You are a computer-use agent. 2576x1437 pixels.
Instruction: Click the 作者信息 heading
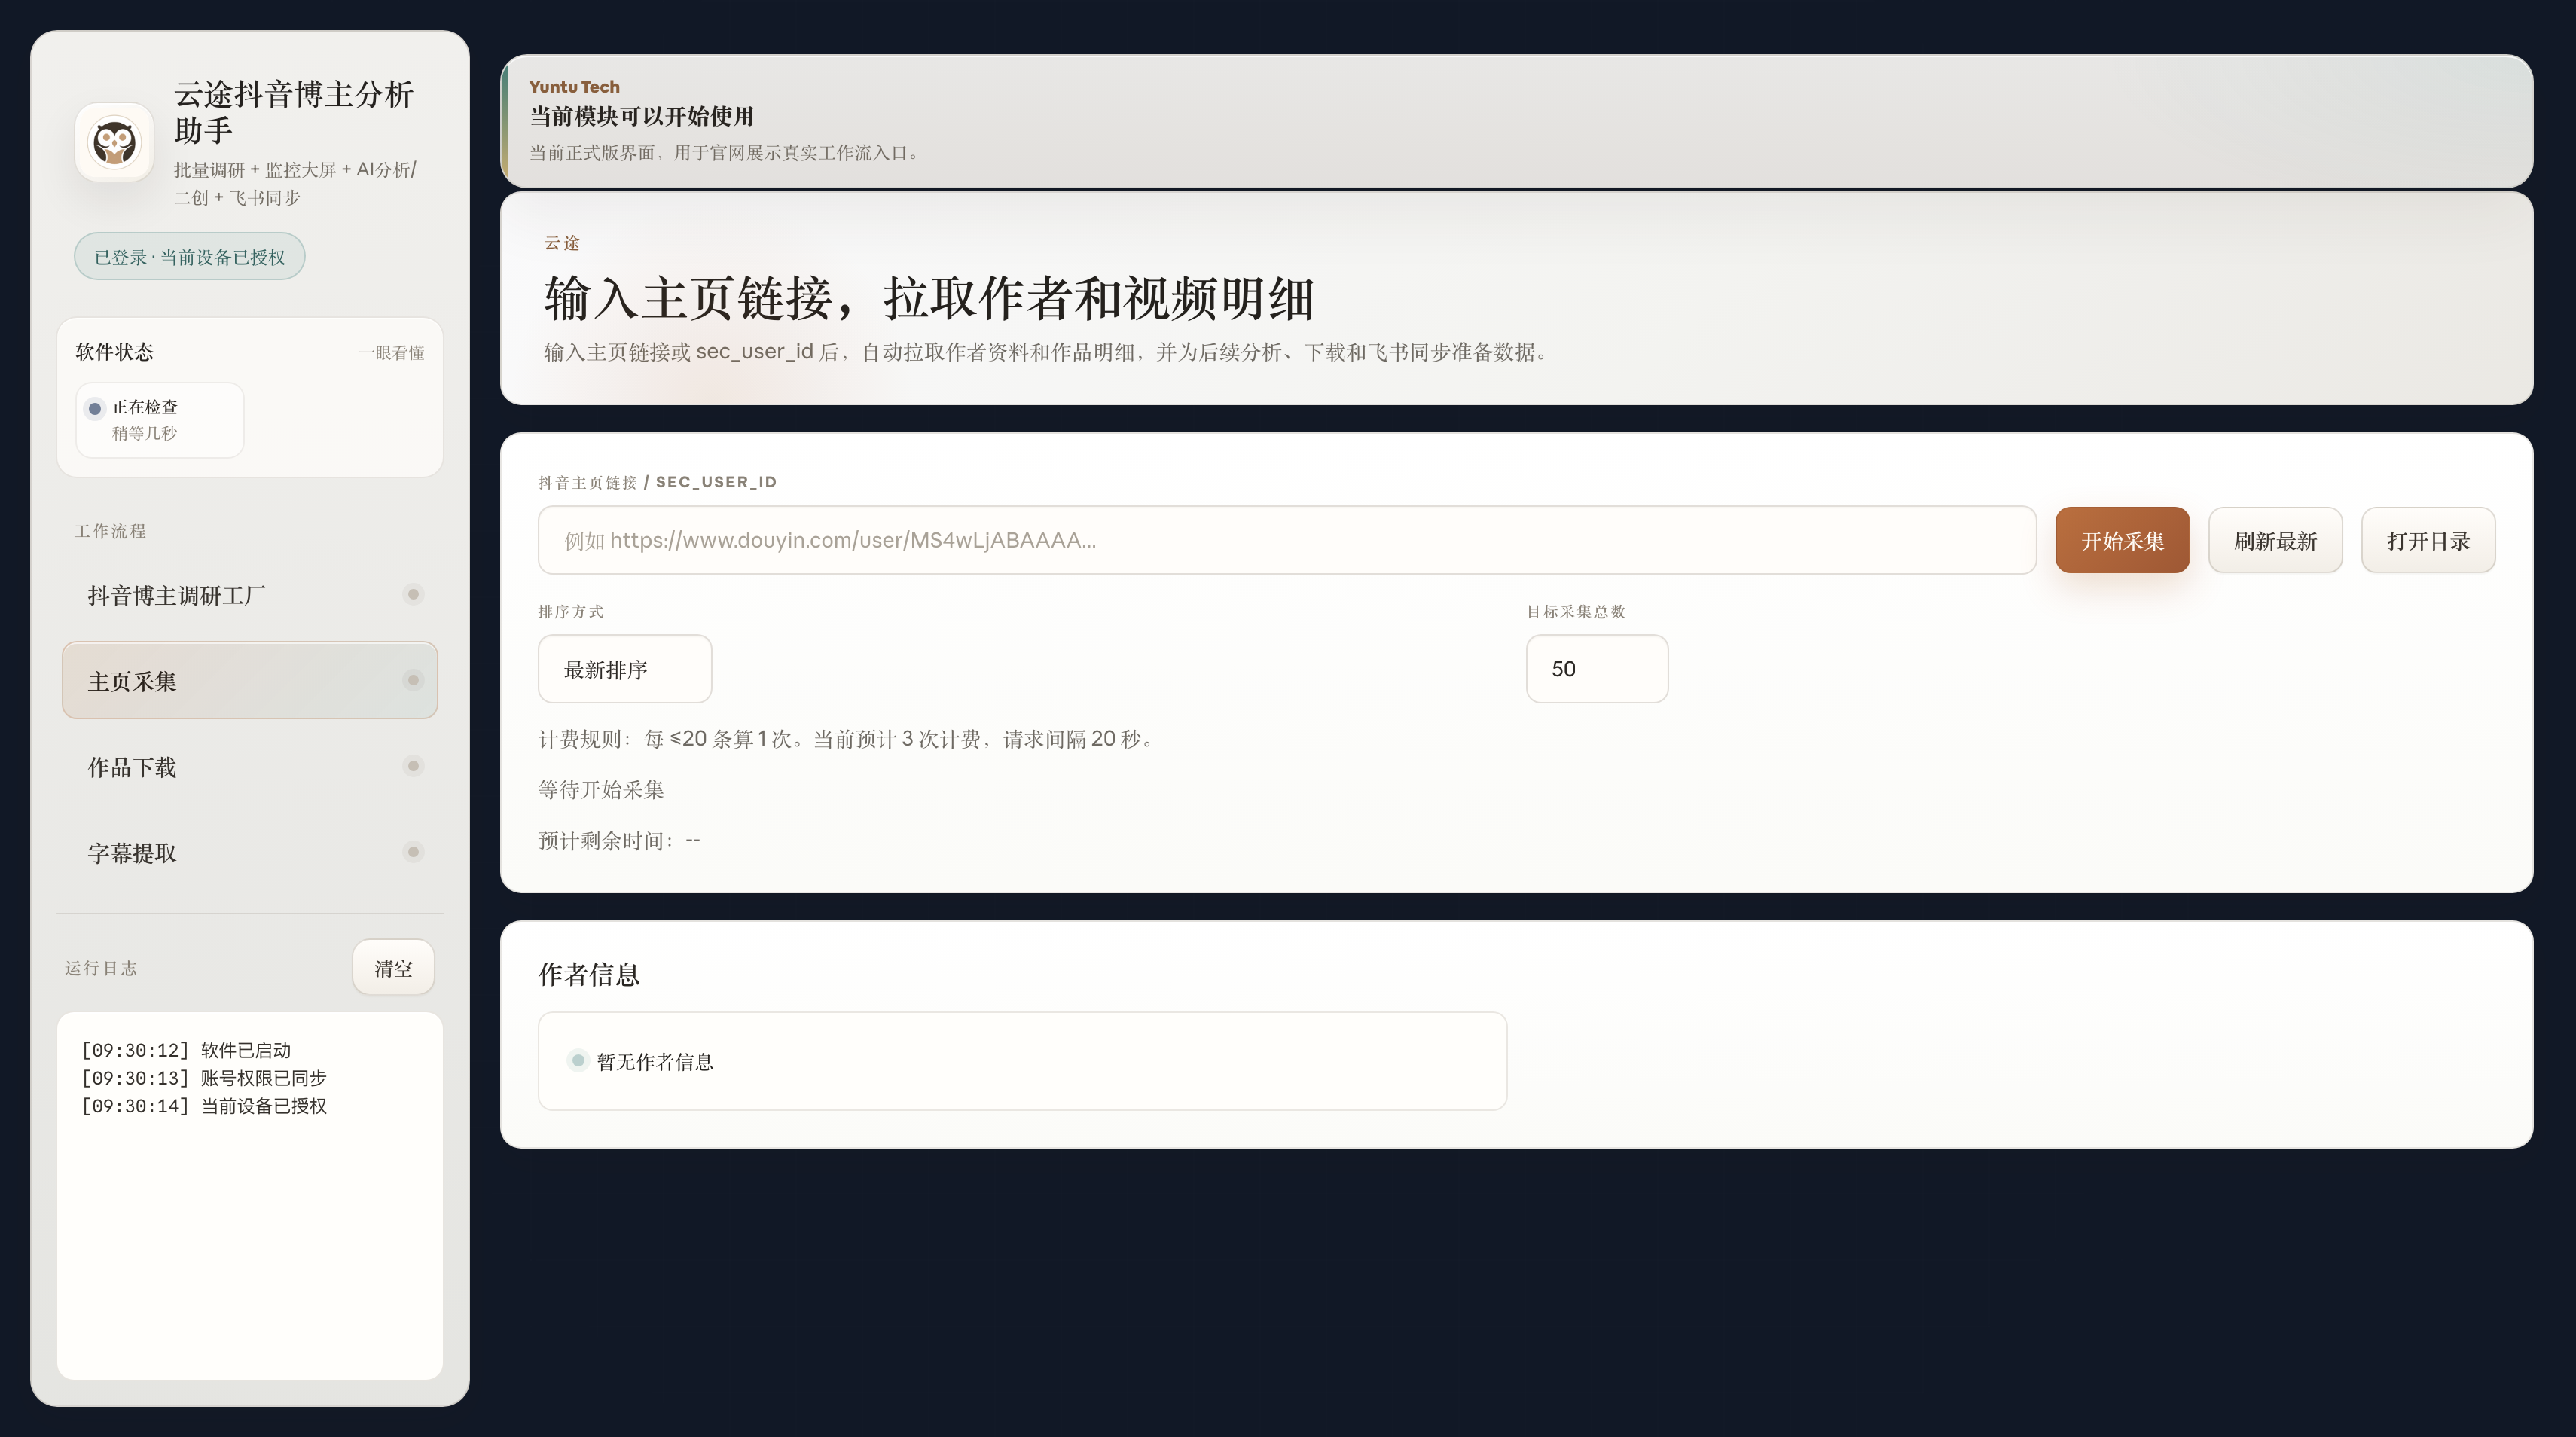click(589, 975)
